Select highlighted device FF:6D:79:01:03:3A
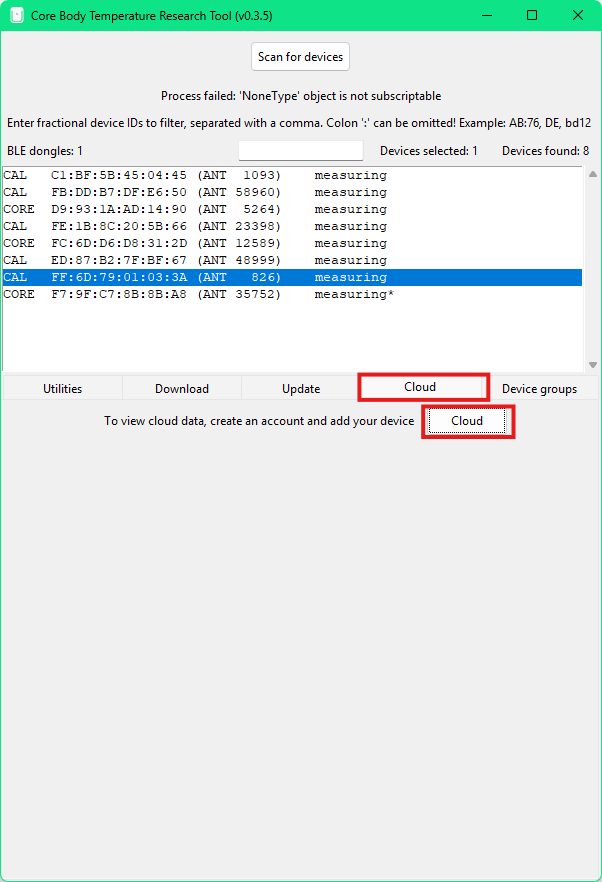 click(292, 277)
